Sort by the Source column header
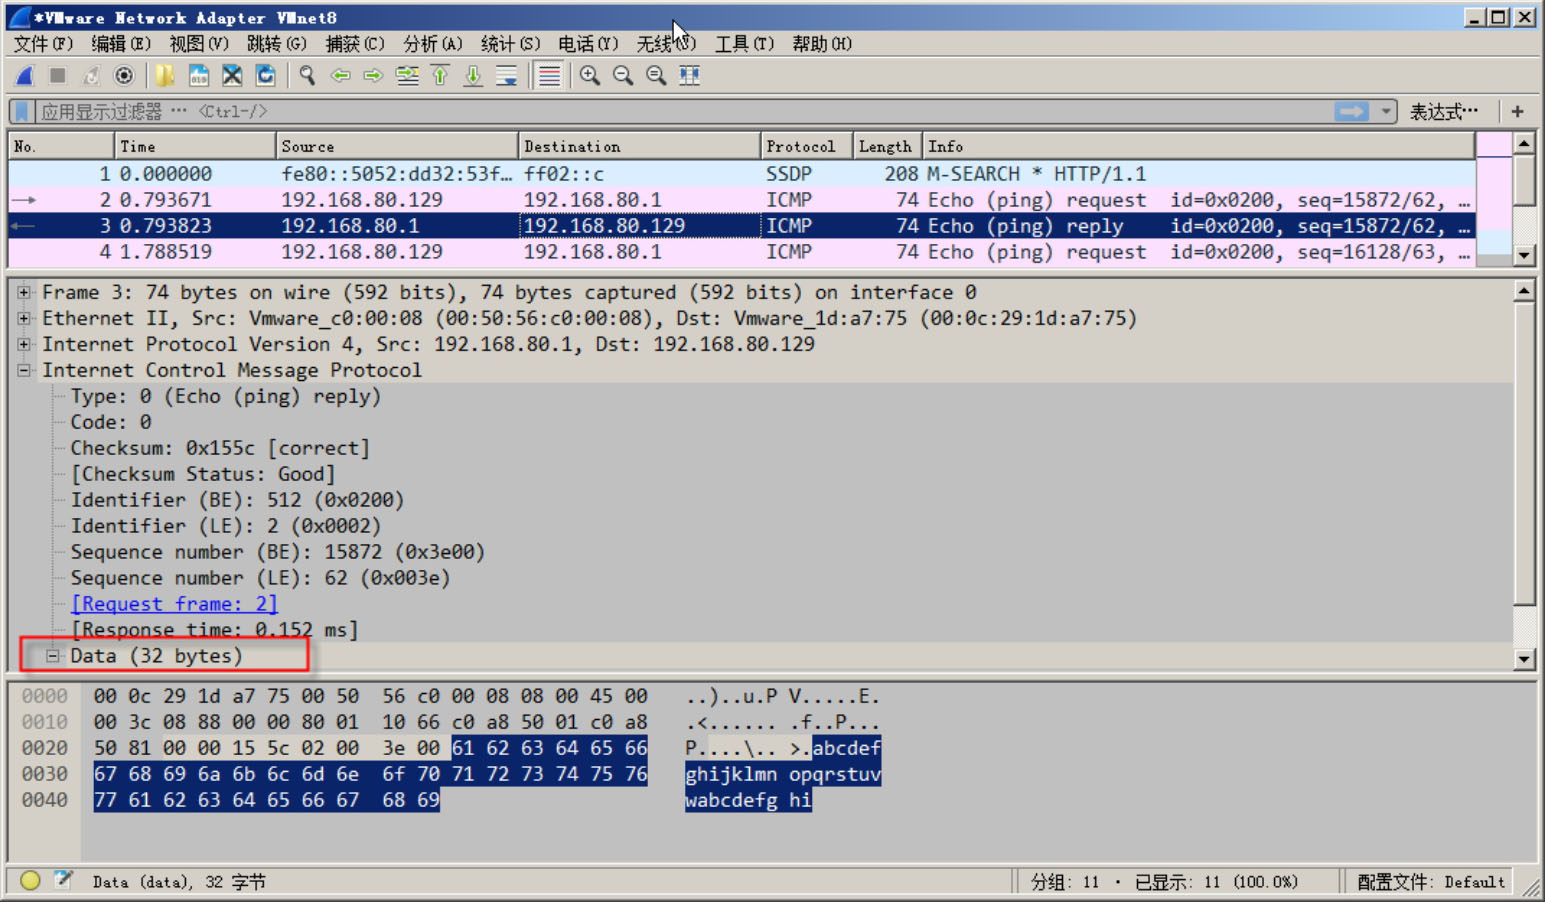 (397, 146)
